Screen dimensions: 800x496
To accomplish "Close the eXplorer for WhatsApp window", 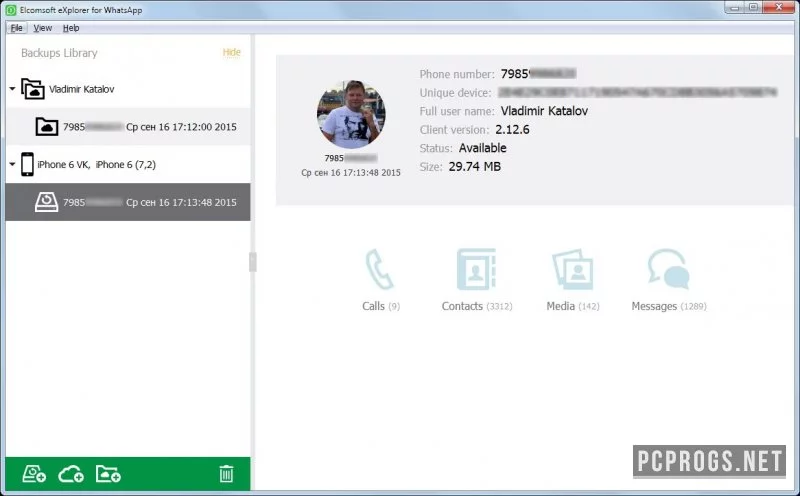I will pos(779,7).
